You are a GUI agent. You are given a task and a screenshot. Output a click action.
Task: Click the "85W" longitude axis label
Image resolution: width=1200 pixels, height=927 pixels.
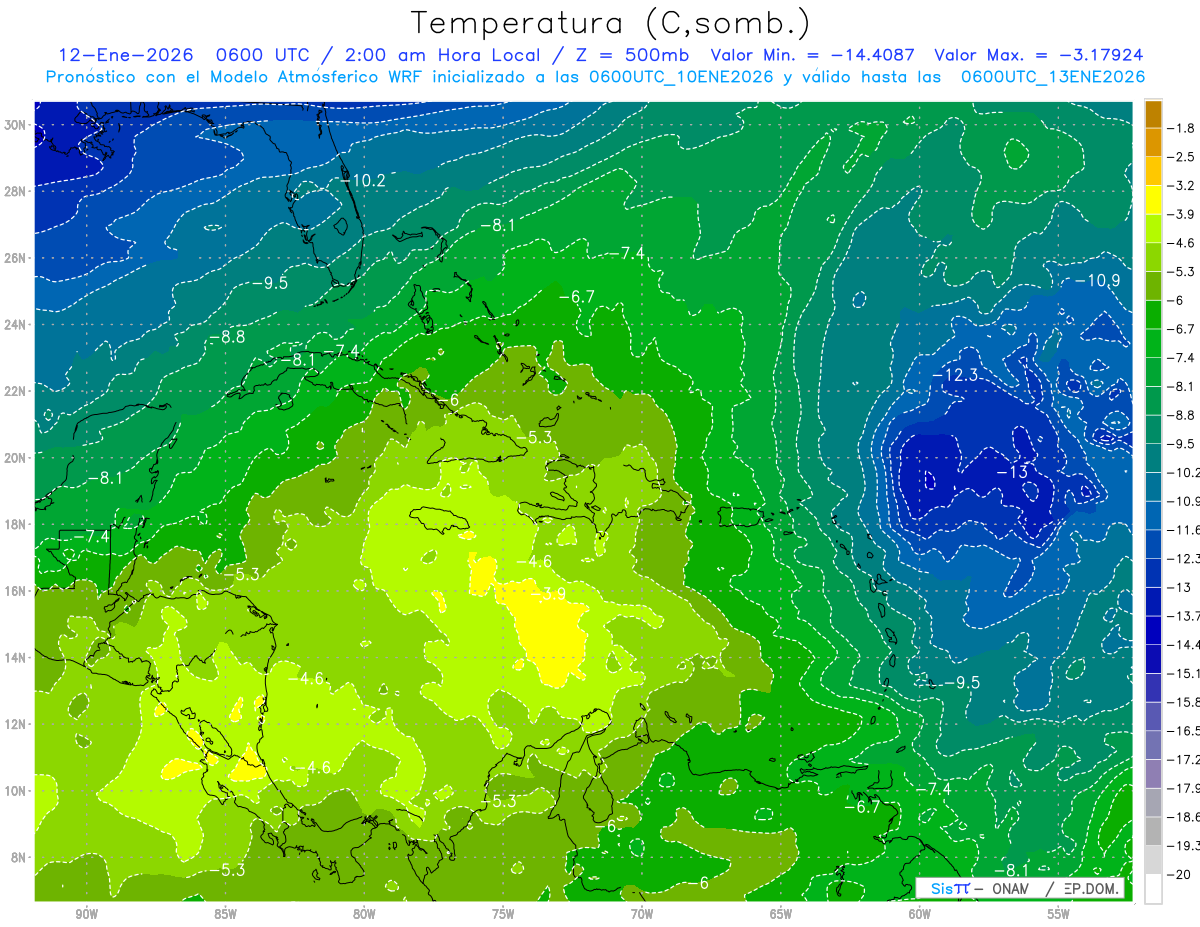[x=225, y=915]
